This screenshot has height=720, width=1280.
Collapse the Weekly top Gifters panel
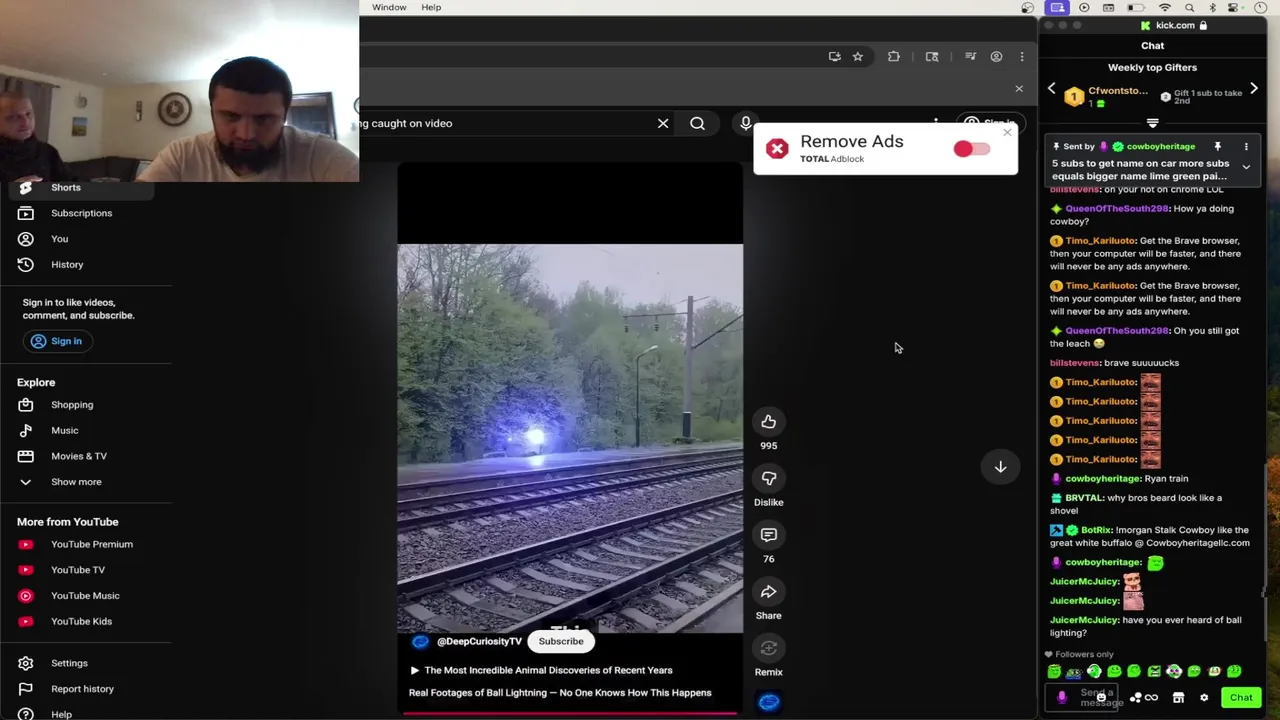pyautogui.click(x=1152, y=123)
